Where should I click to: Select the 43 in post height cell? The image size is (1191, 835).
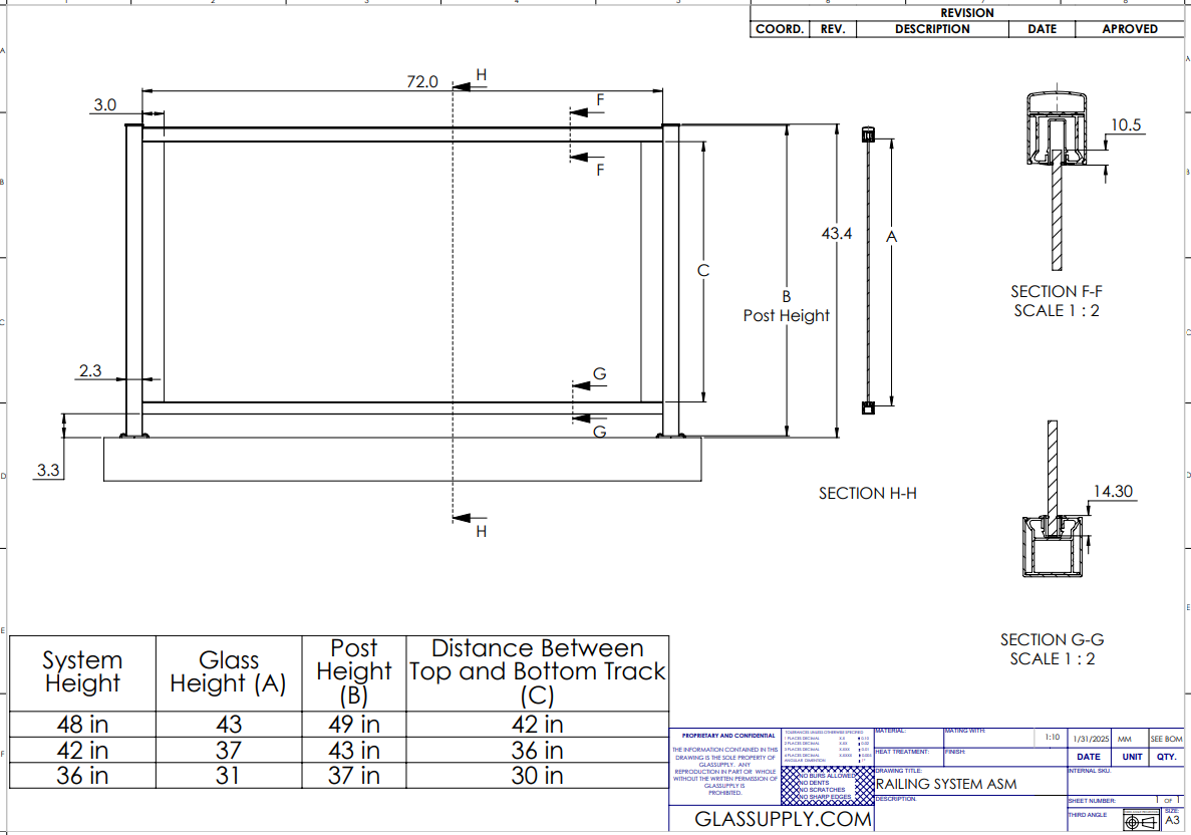(354, 751)
